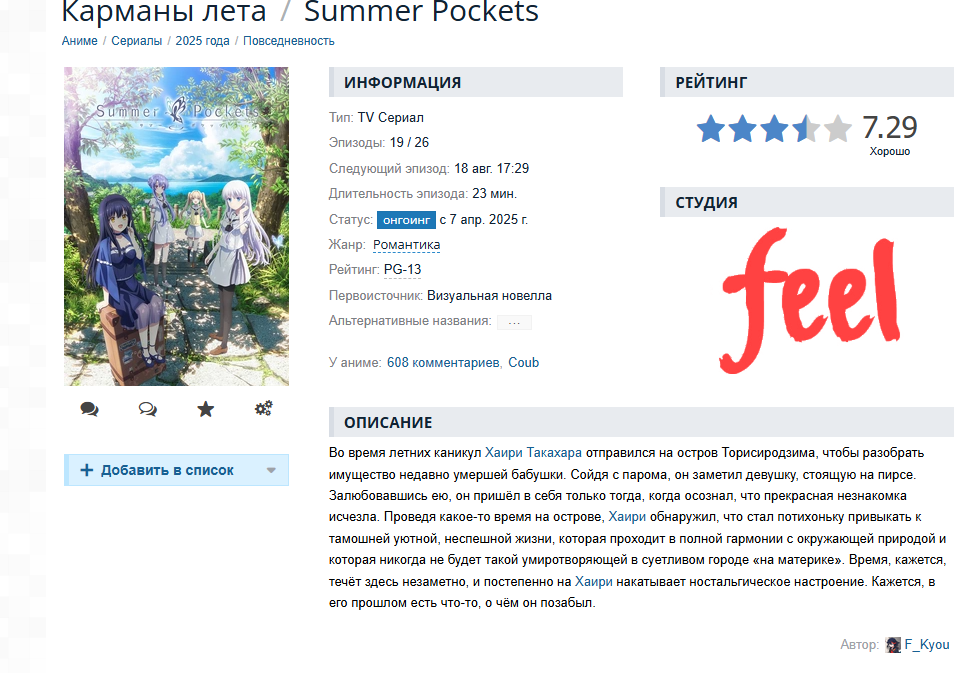Open the Добавить в список dropdown arrow
Image resolution: width=961 pixels, height=673 pixels.
tap(271, 471)
